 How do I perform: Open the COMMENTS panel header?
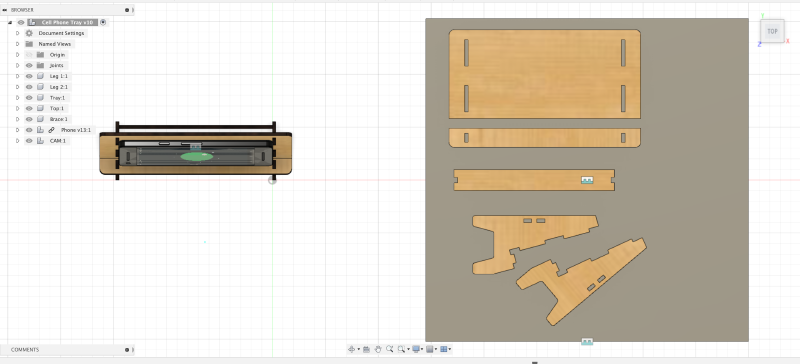pos(67,350)
